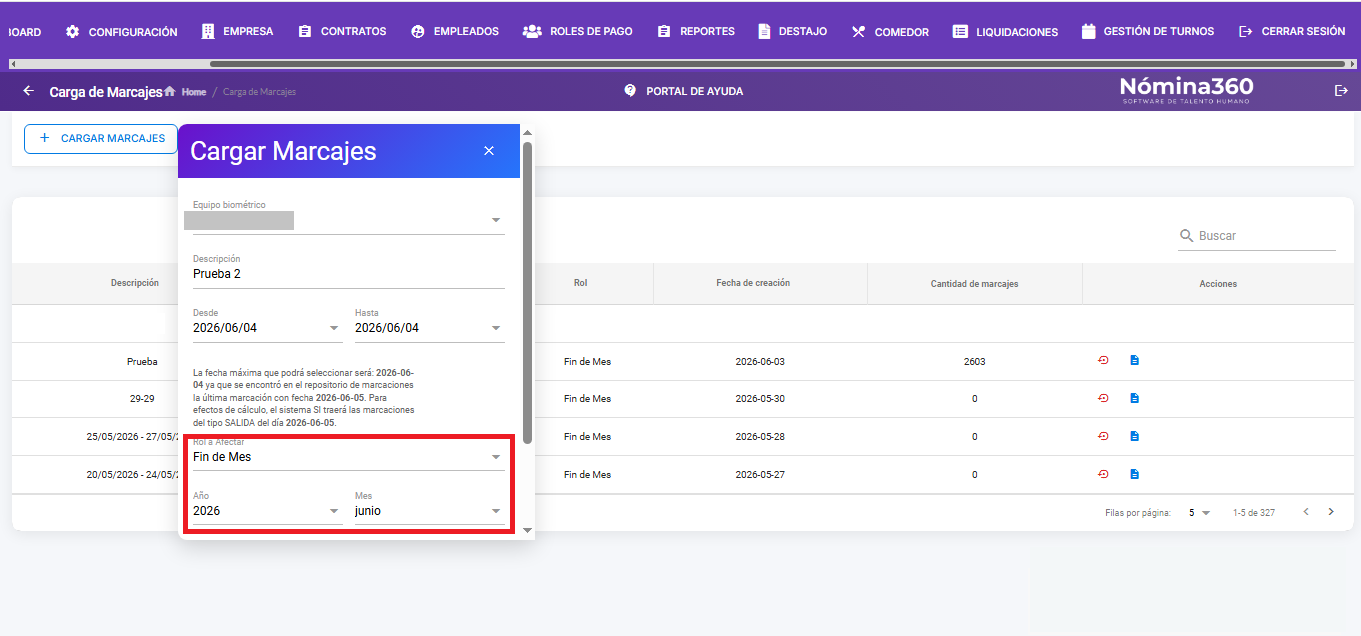
Task: Open the Liquidaciones menu
Action: (1005, 31)
